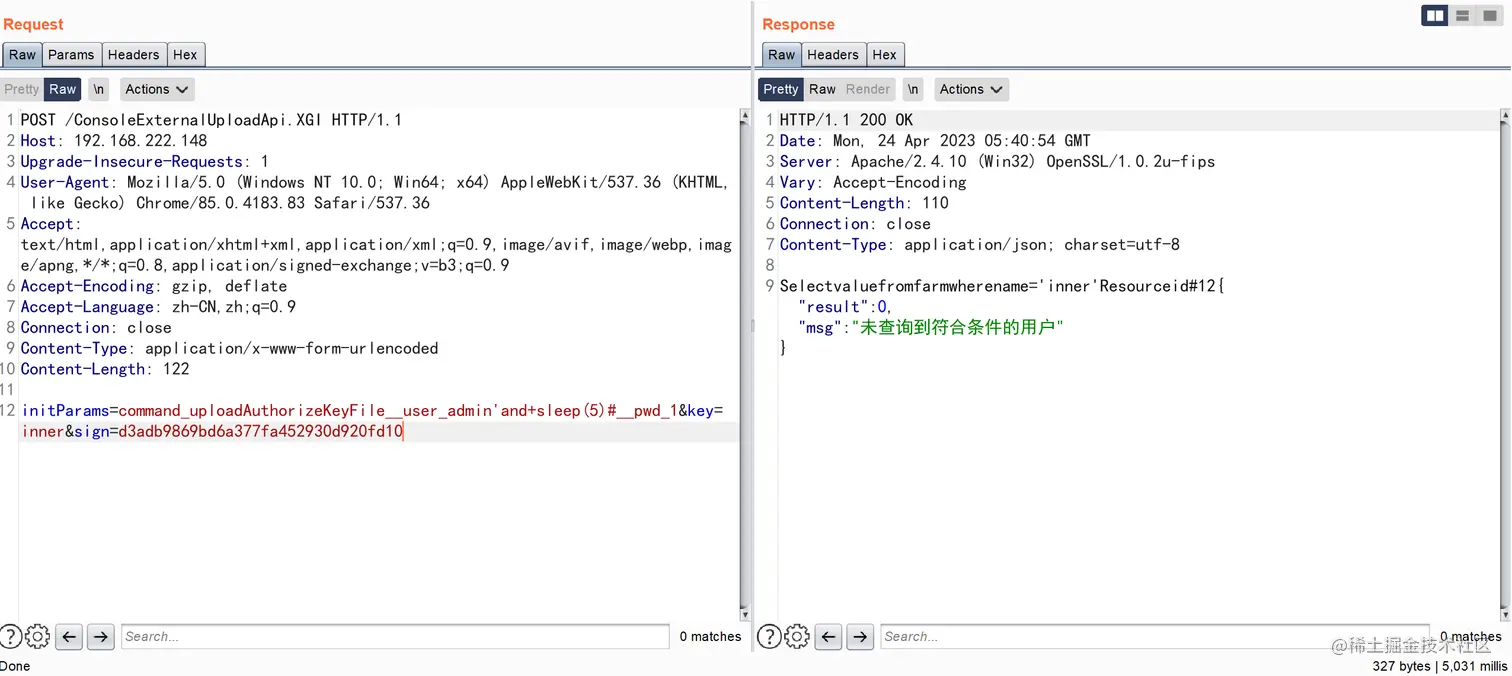Go to next match in Request panel
The width and height of the screenshot is (1512, 676).
pyautogui.click(x=100, y=636)
